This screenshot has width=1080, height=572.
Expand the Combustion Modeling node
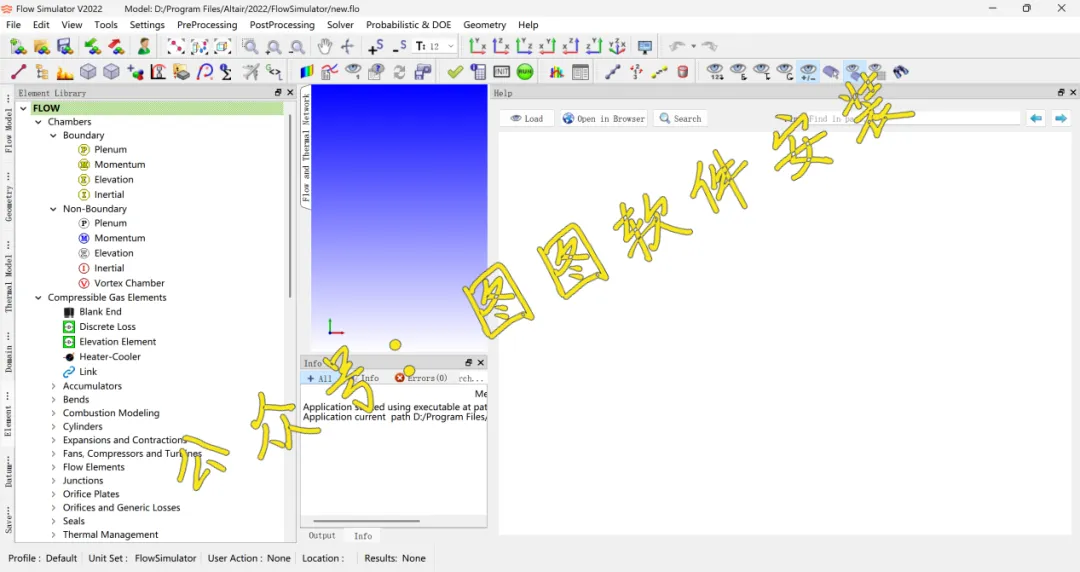(53, 413)
